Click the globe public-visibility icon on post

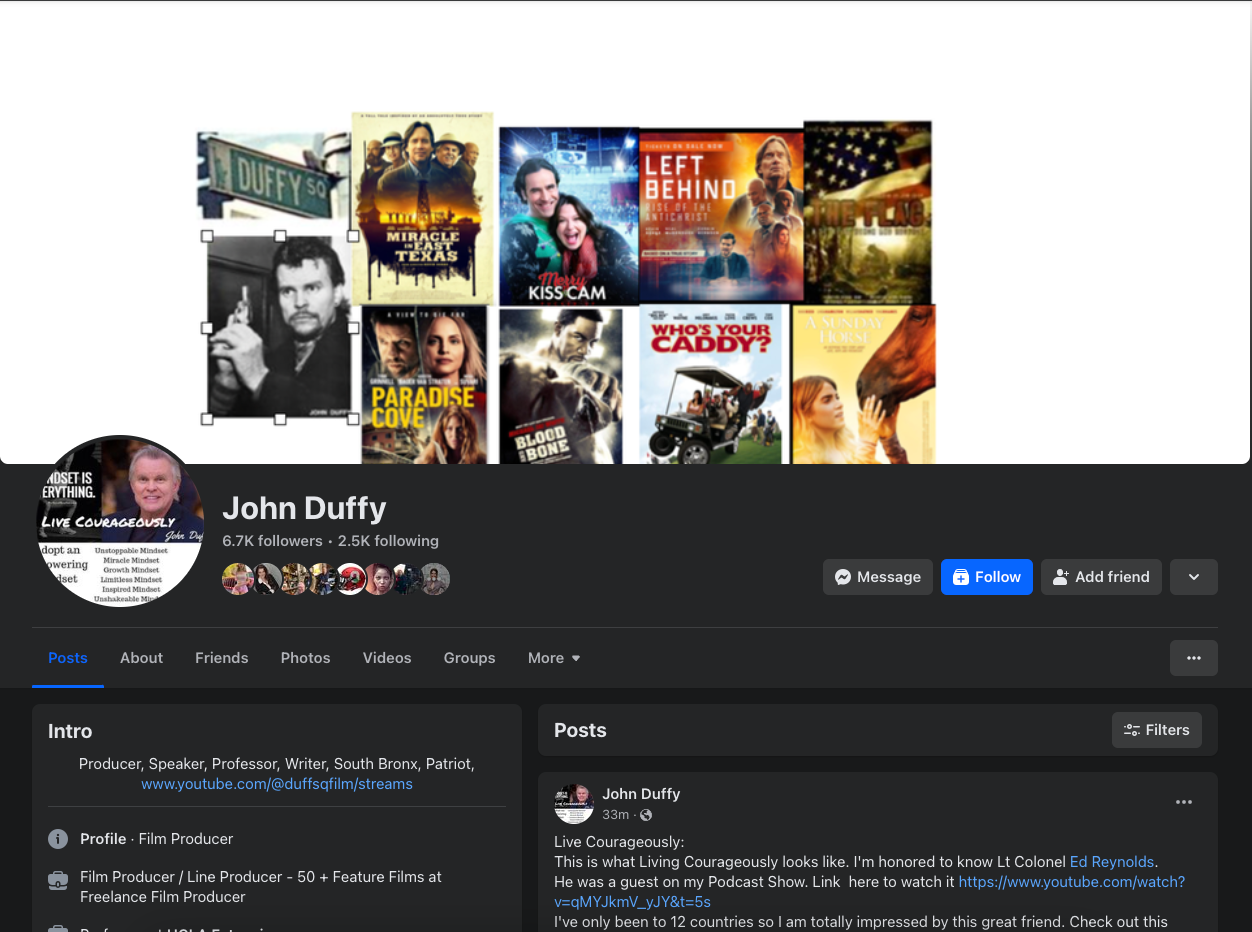646,815
